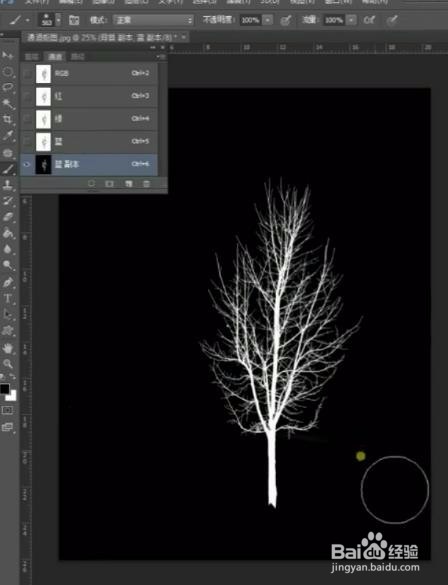This screenshot has width=448, height=585.
Task: Open the flow slider dropdown arrow
Action: pos(351,20)
